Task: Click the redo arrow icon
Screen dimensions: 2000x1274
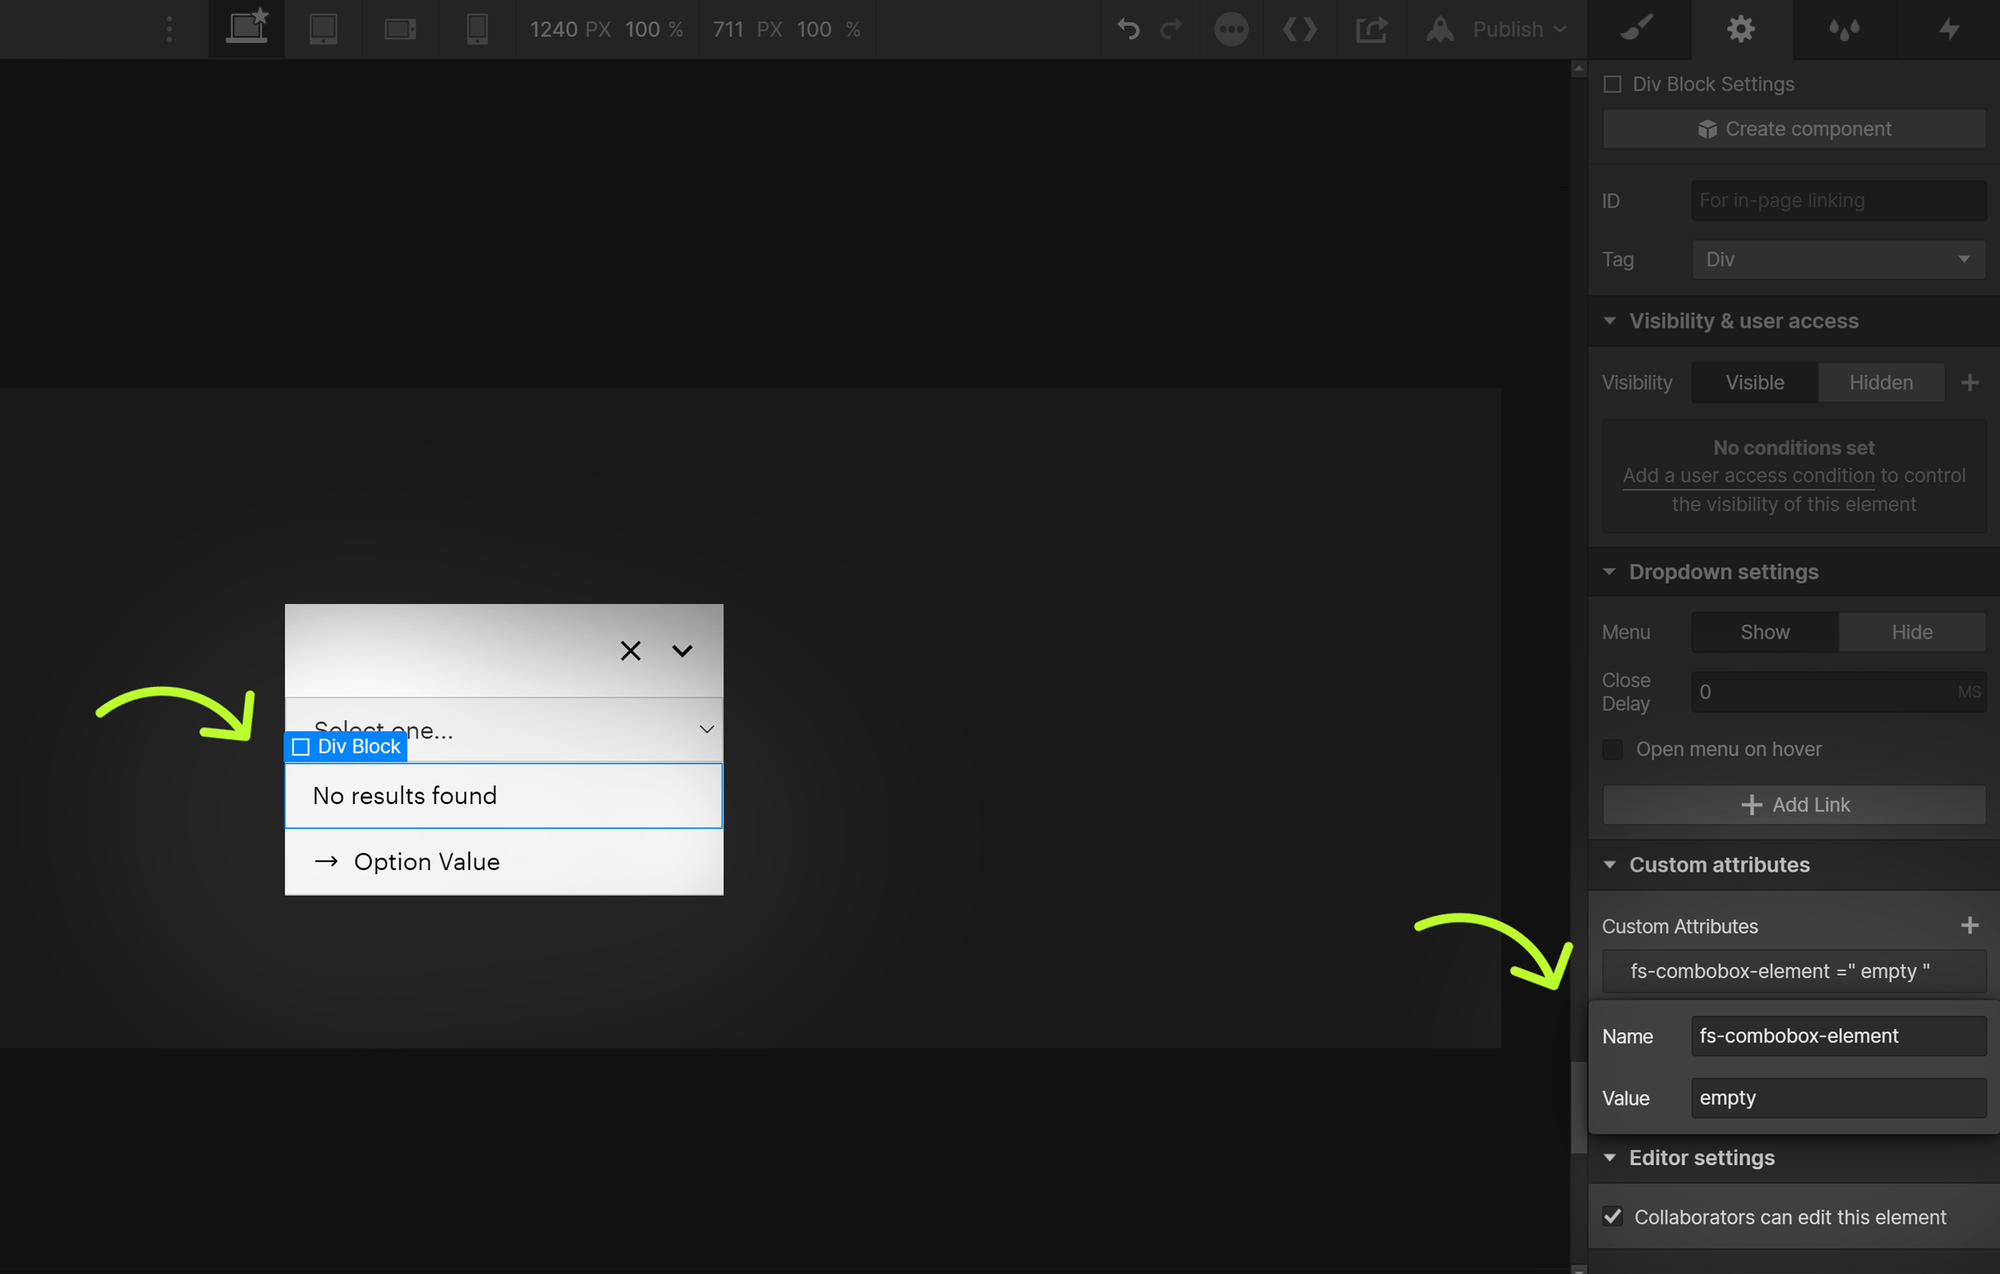Action: point(1171,29)
